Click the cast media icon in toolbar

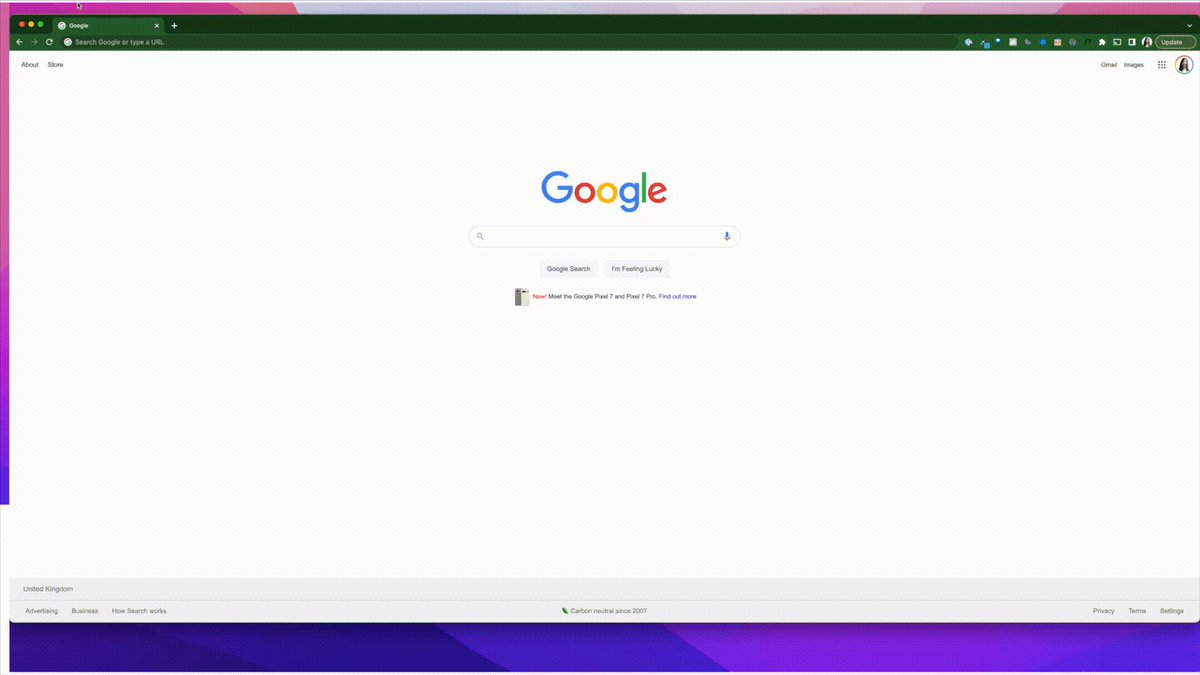click(1117, 42)
